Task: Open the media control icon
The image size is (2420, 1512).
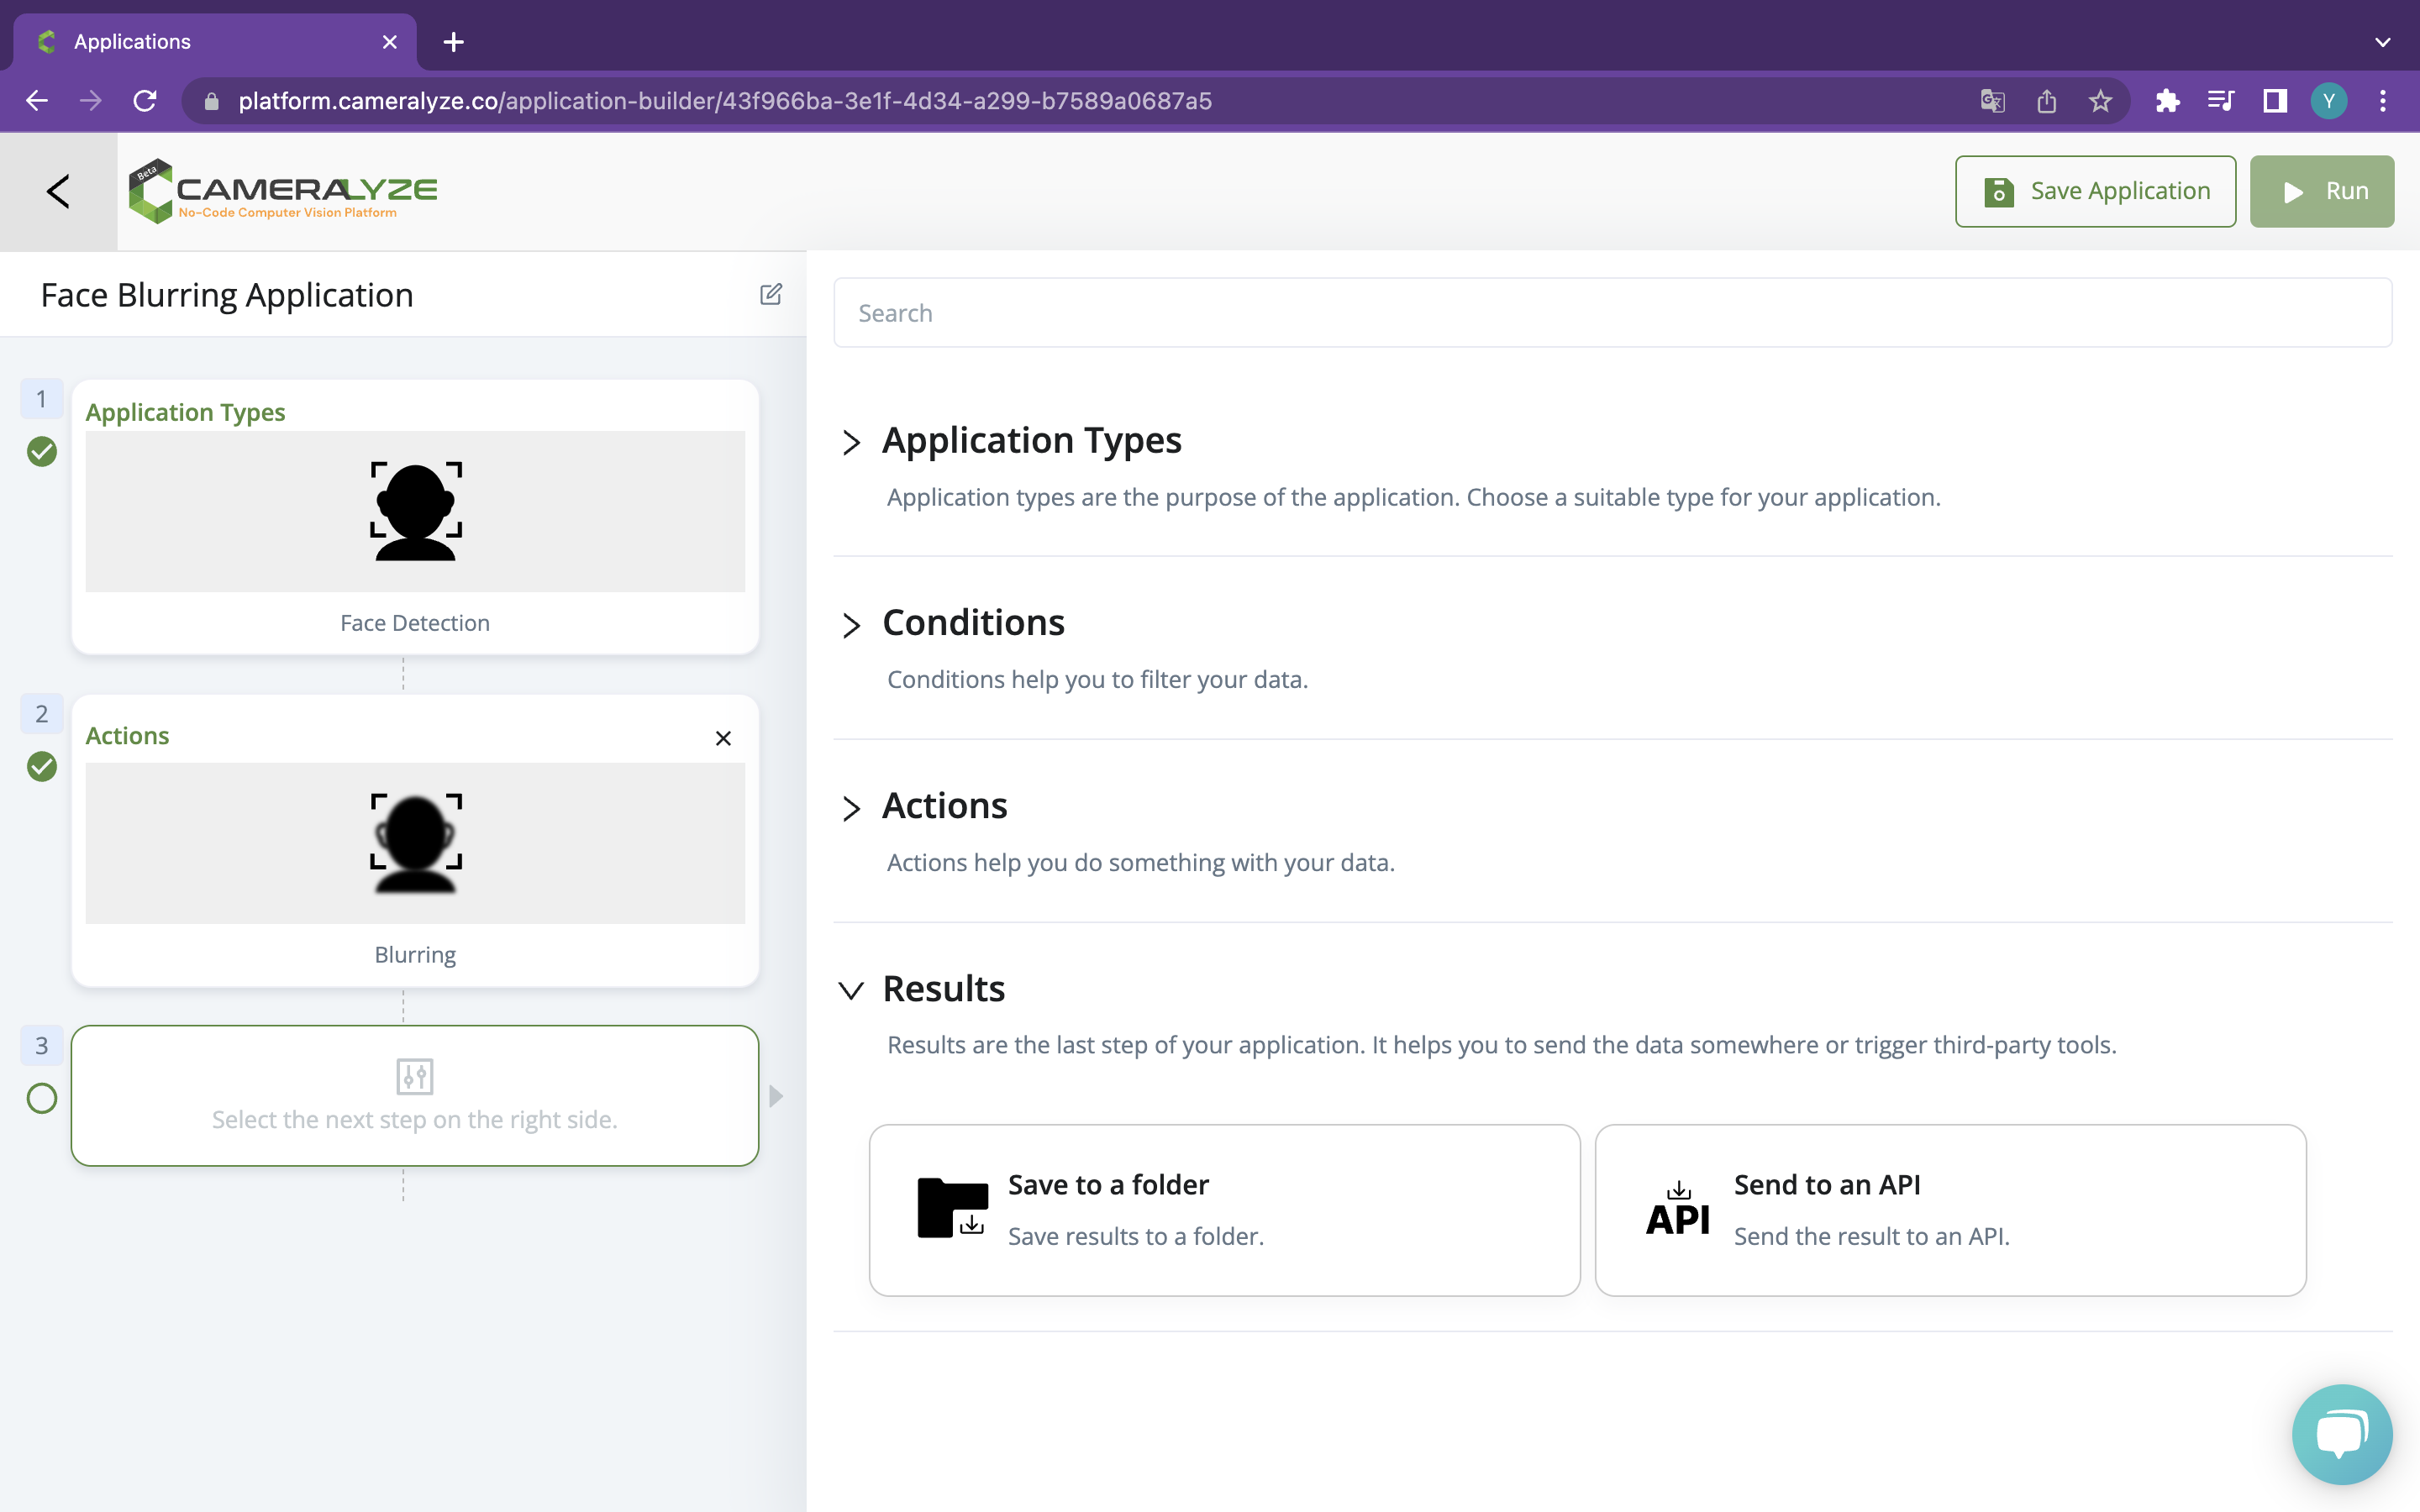Action: [x=2221, y=101]
